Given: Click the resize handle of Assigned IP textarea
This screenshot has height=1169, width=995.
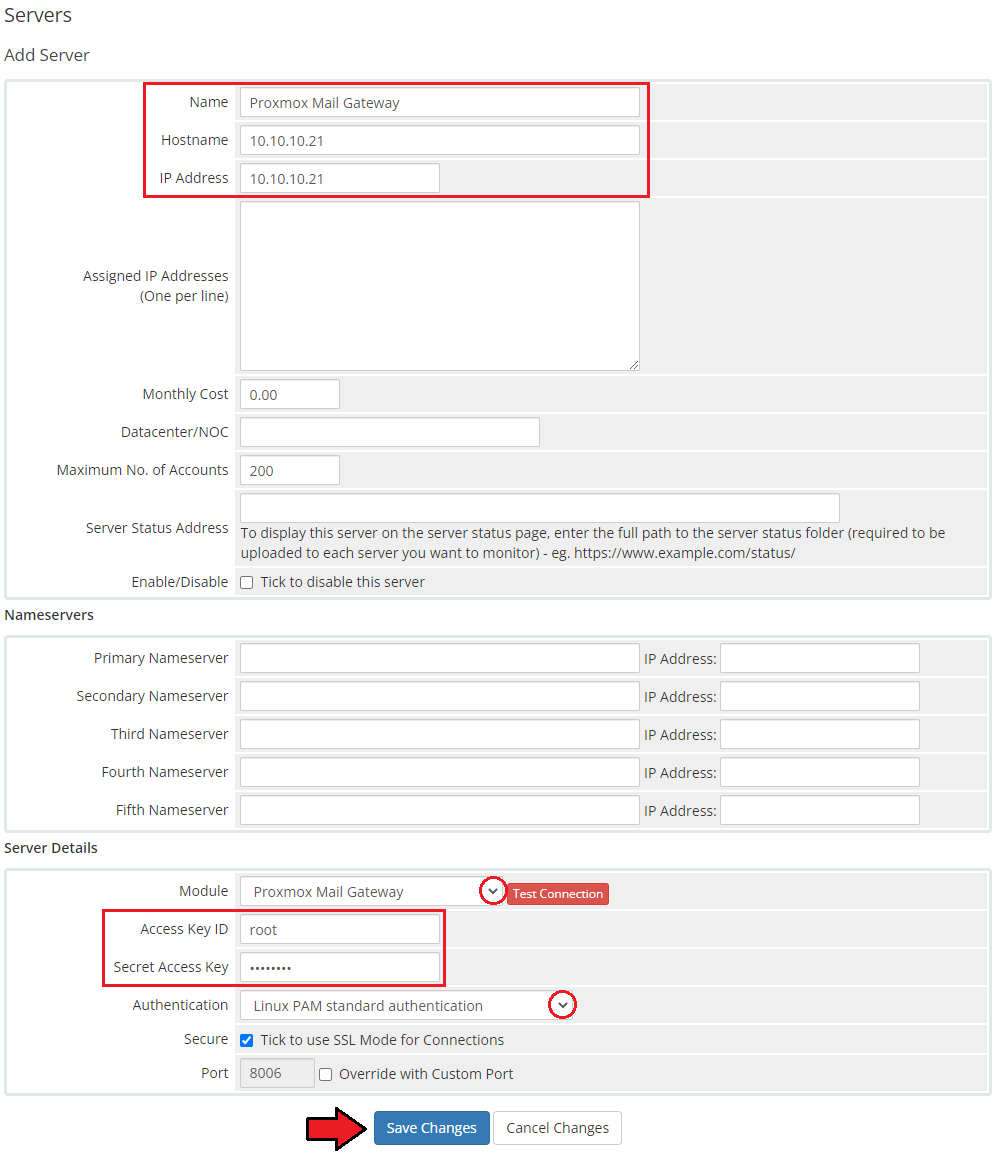Looking at the screenshot, I should pos(634,365).
